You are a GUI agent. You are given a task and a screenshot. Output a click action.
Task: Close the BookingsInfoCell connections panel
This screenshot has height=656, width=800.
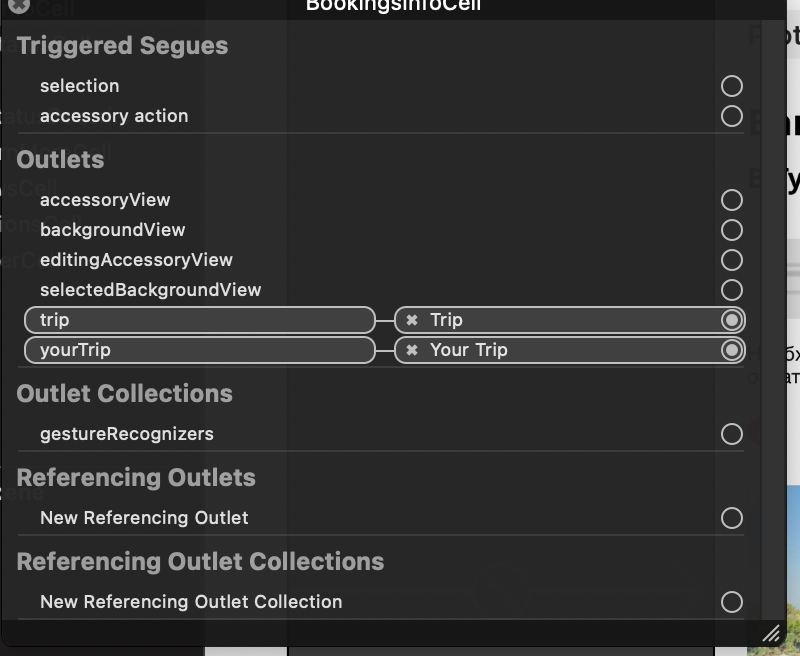point(19,5)
